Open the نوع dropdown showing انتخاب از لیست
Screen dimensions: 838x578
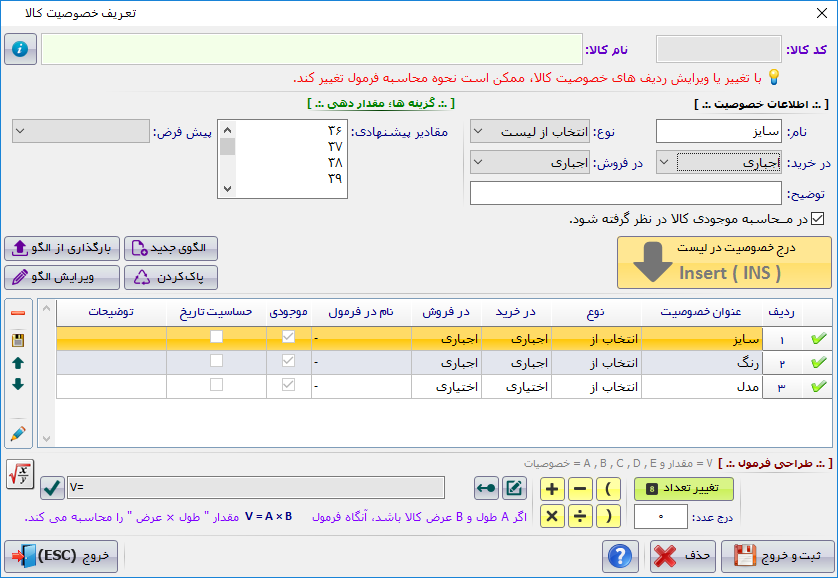click(530, 131)
